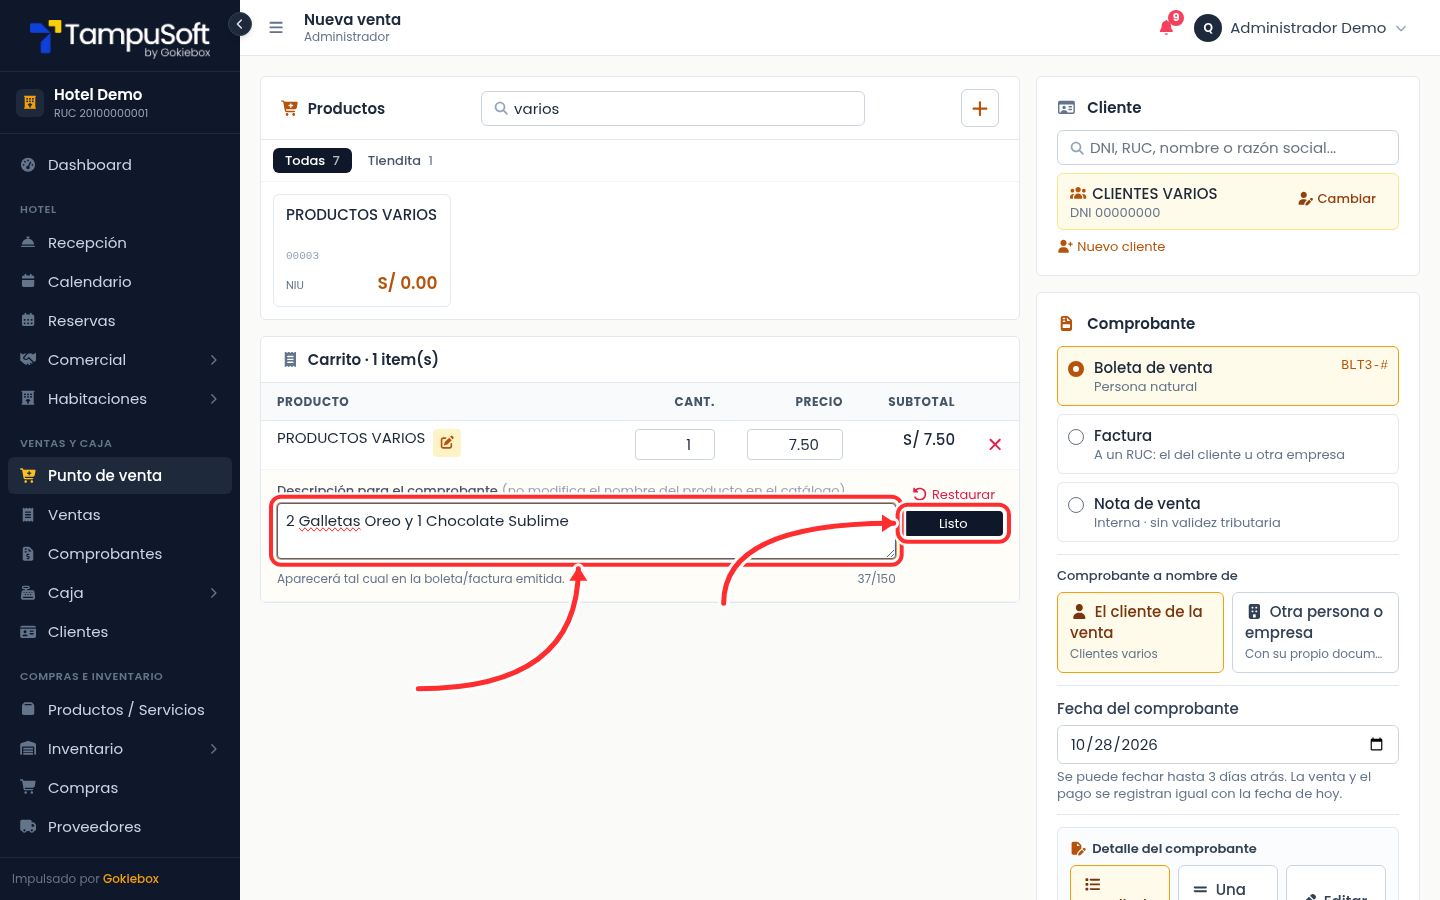Choose El cliente de la venta option

1140,632
